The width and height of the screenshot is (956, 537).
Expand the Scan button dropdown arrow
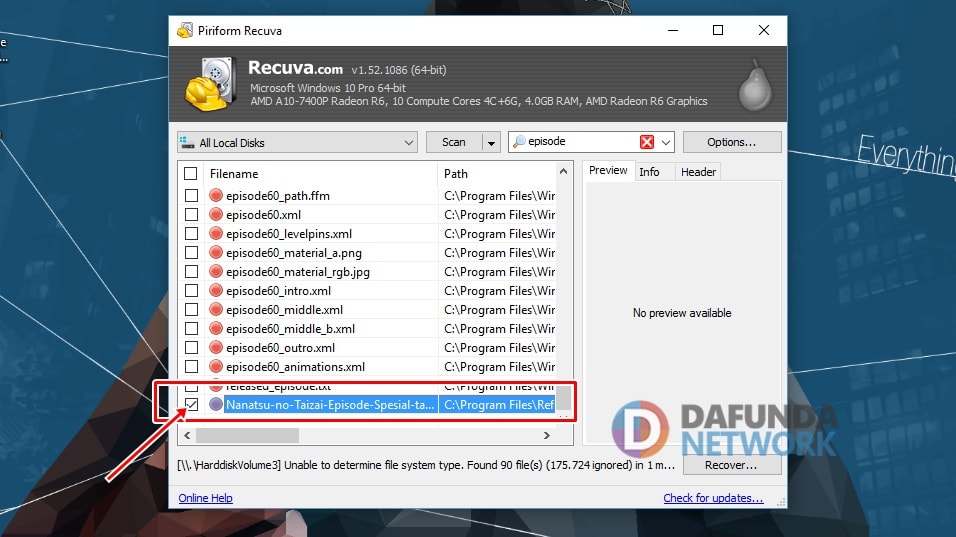[x=491, y=142]
